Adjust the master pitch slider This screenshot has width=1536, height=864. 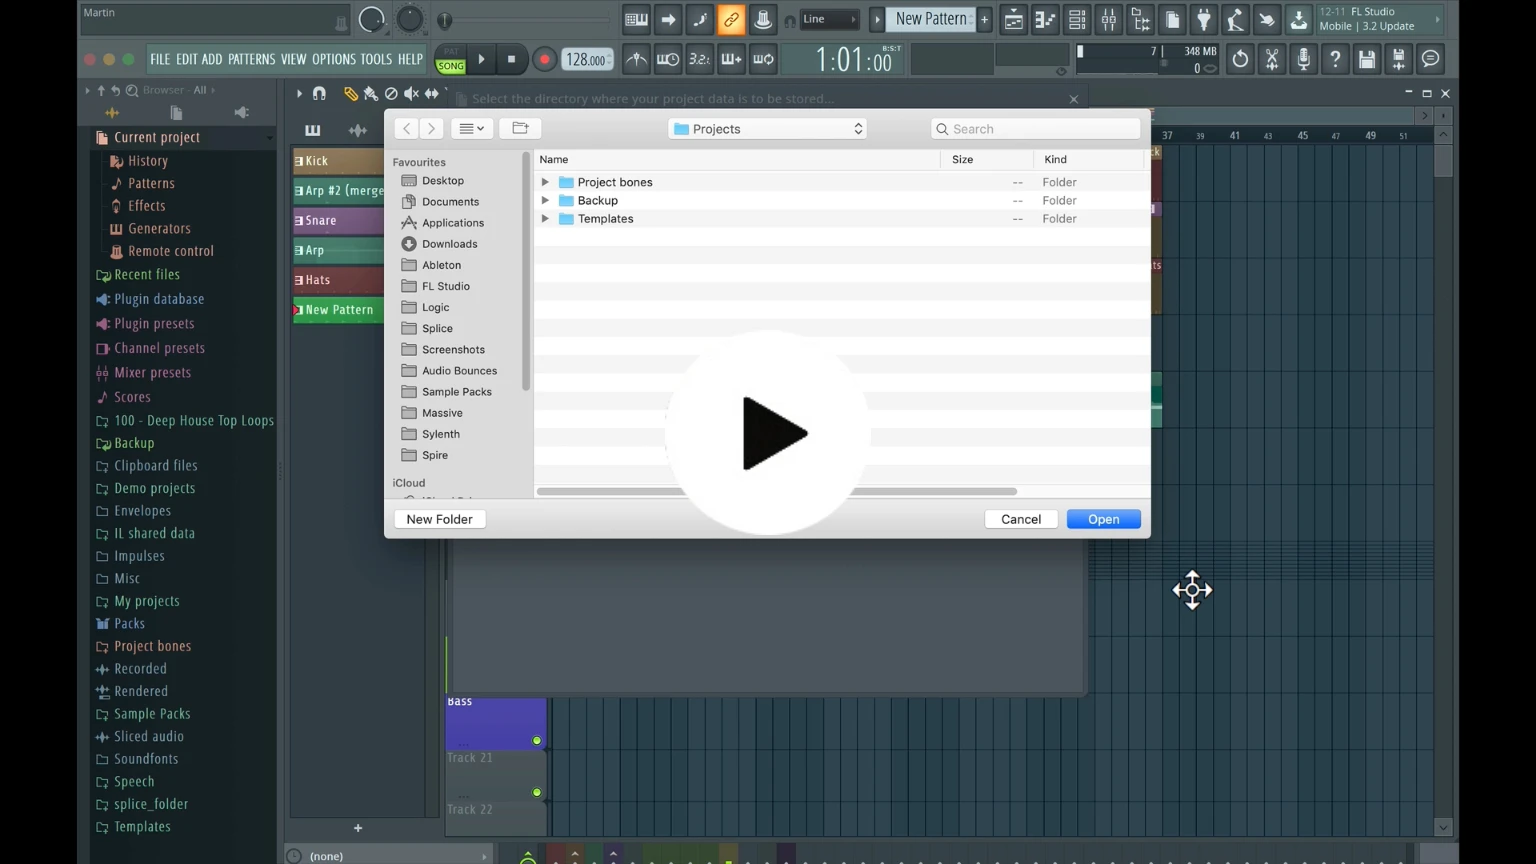click(x=409, y=19)
